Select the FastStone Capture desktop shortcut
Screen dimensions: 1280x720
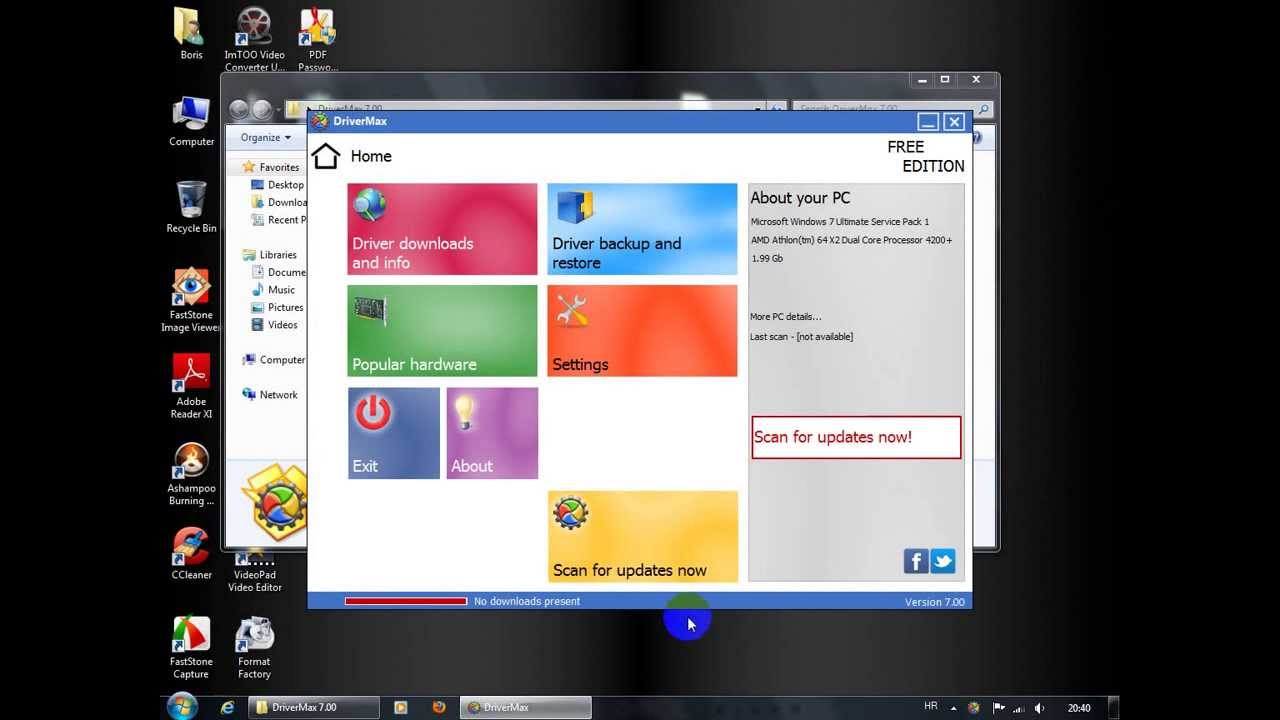191,647
